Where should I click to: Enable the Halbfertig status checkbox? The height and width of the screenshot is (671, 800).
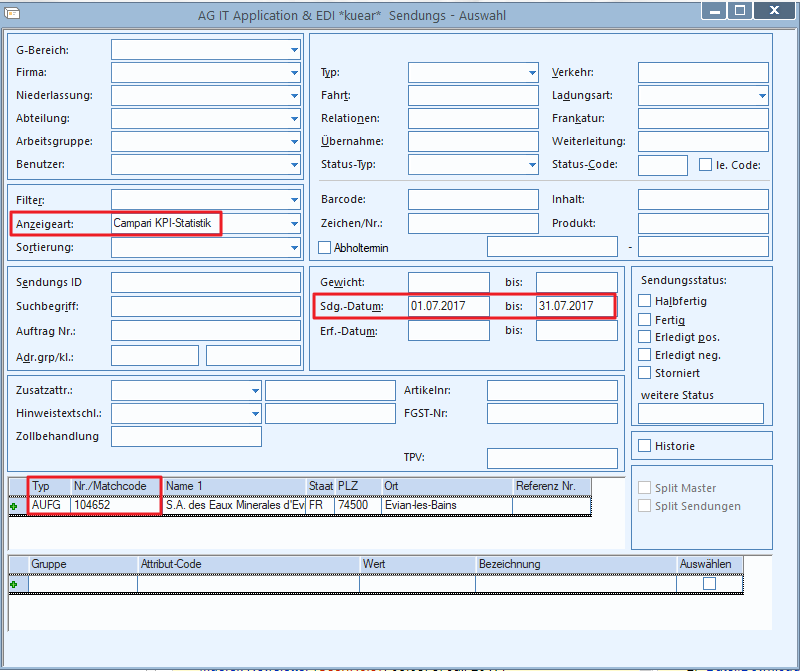pos(644,301)
